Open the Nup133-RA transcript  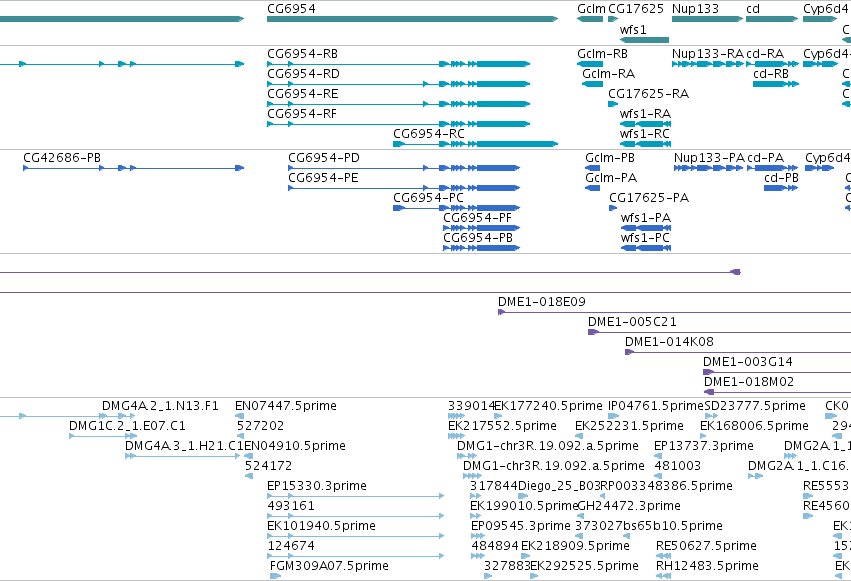coord(708,64)
